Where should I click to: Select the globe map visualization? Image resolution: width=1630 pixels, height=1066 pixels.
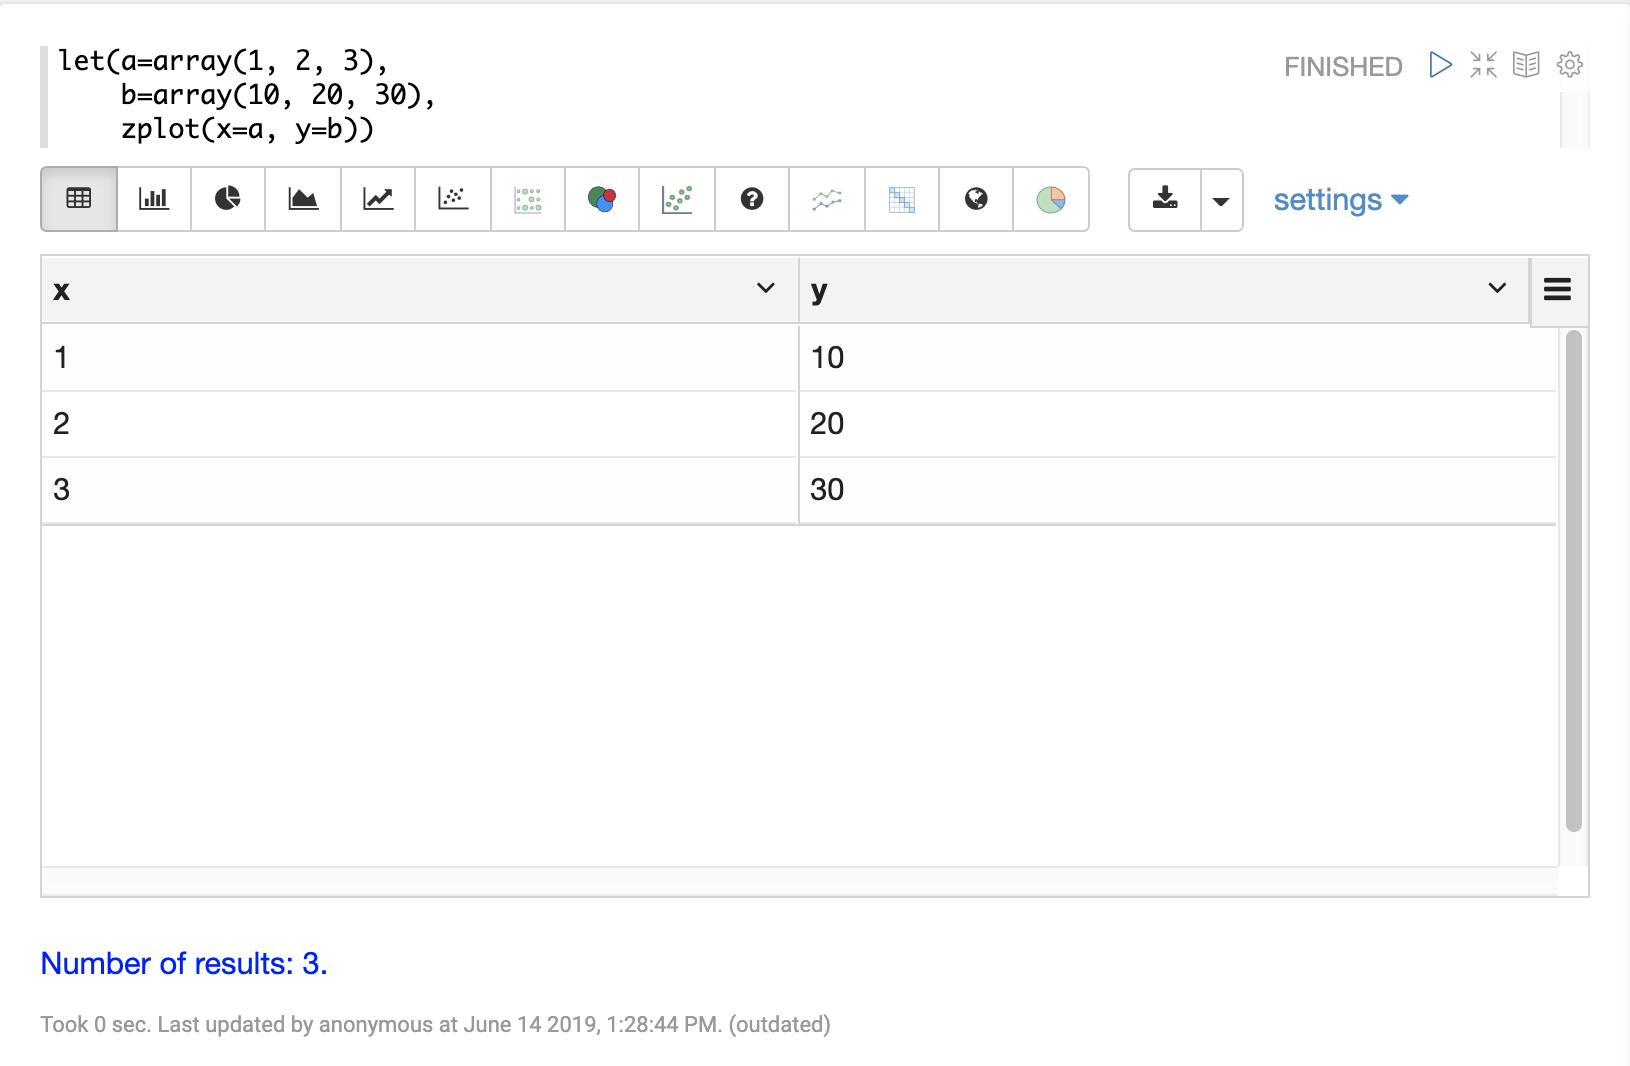(x=976, y=199)
